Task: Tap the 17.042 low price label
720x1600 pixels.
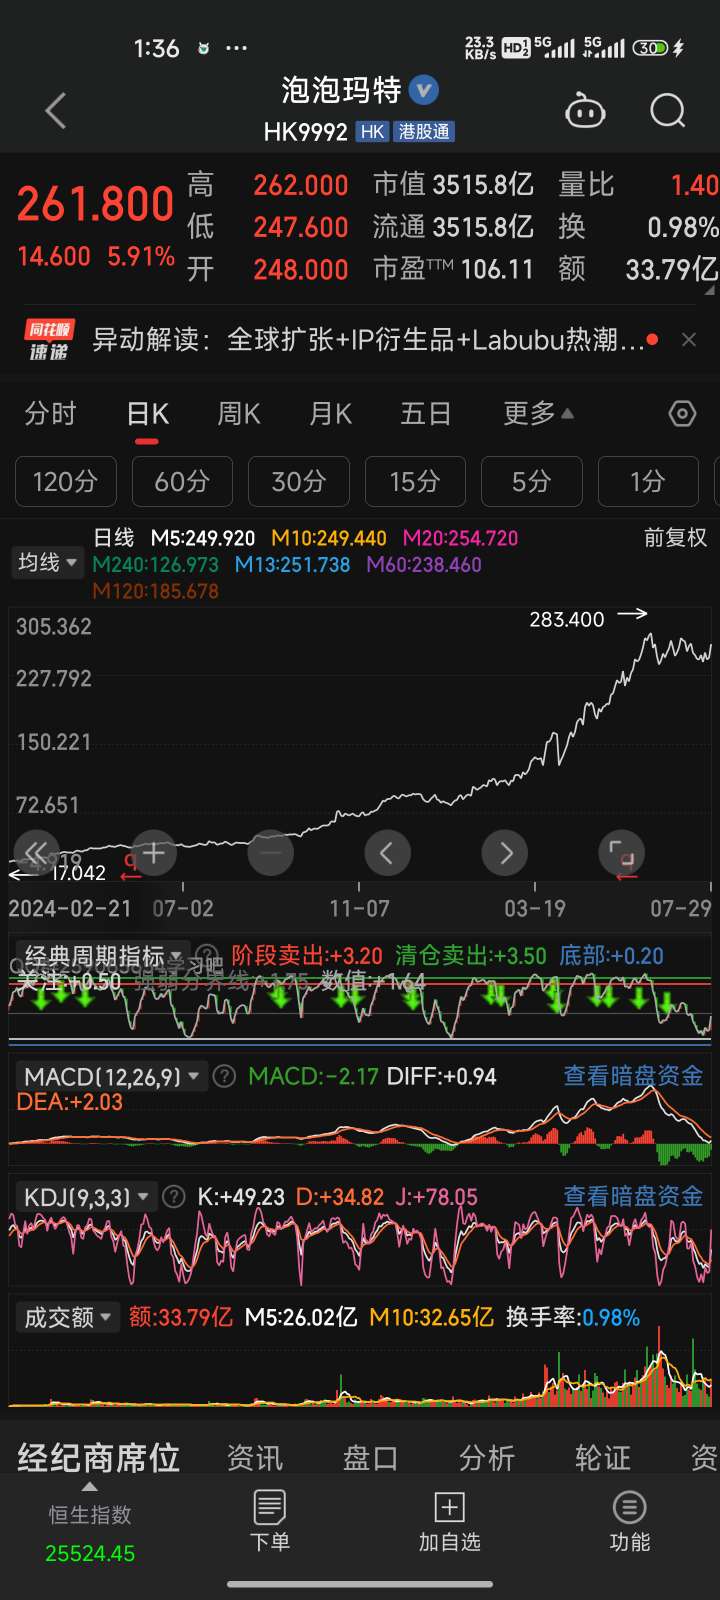Action: [x=78, y=873]
